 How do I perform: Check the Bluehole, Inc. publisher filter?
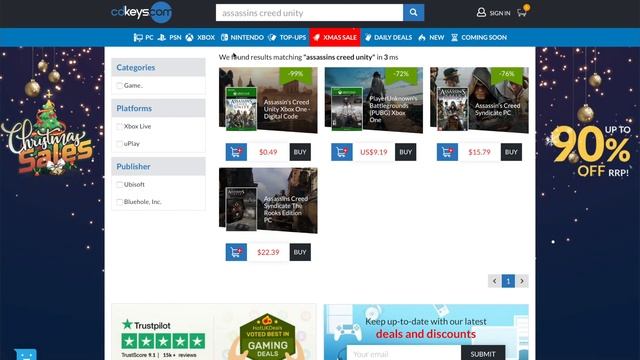119,202
